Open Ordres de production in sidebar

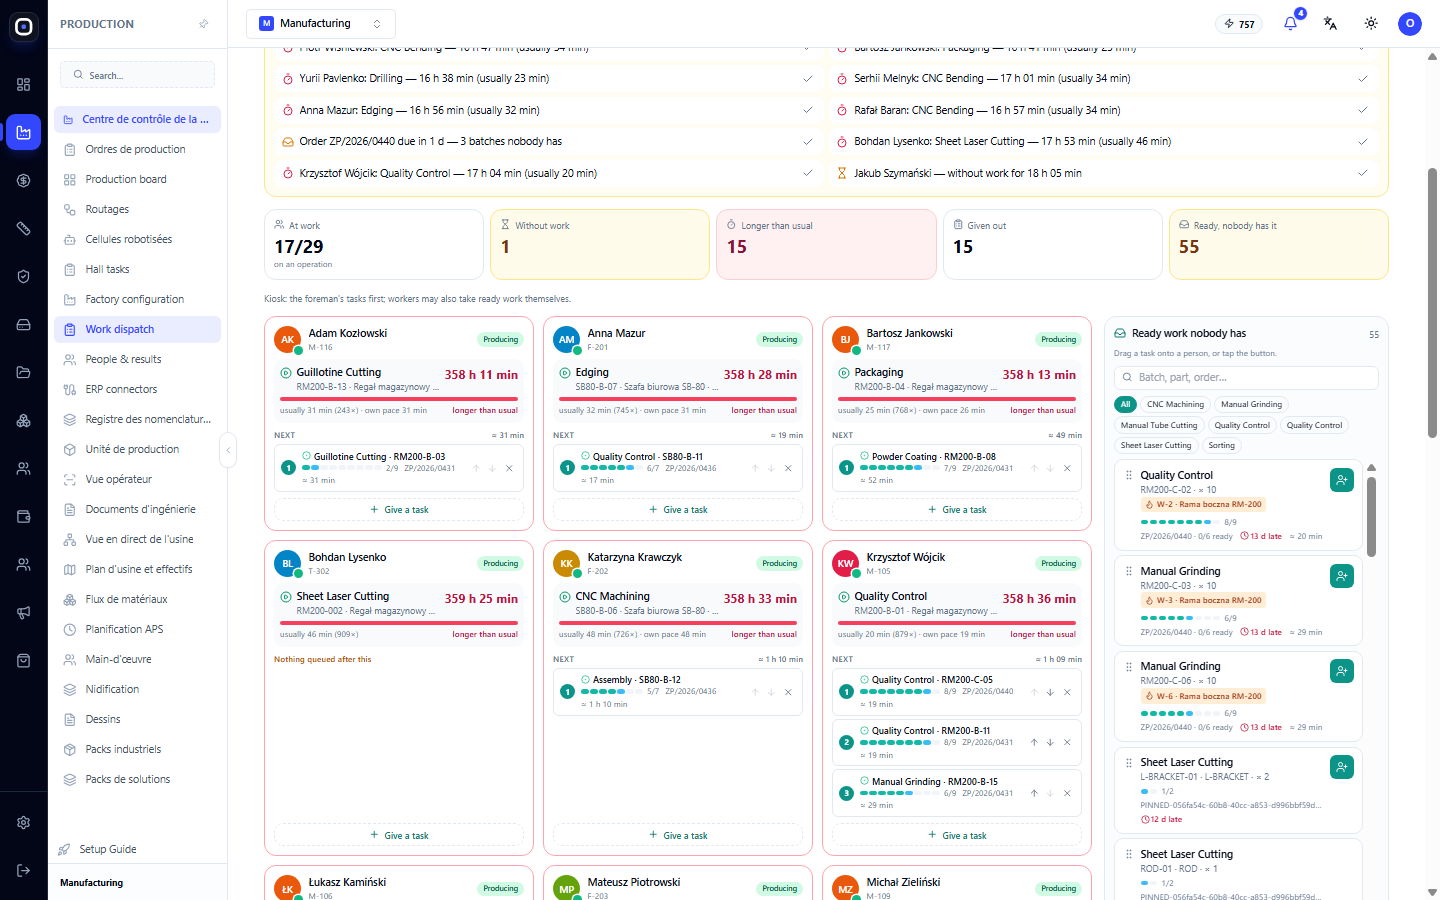pos(137,149)
